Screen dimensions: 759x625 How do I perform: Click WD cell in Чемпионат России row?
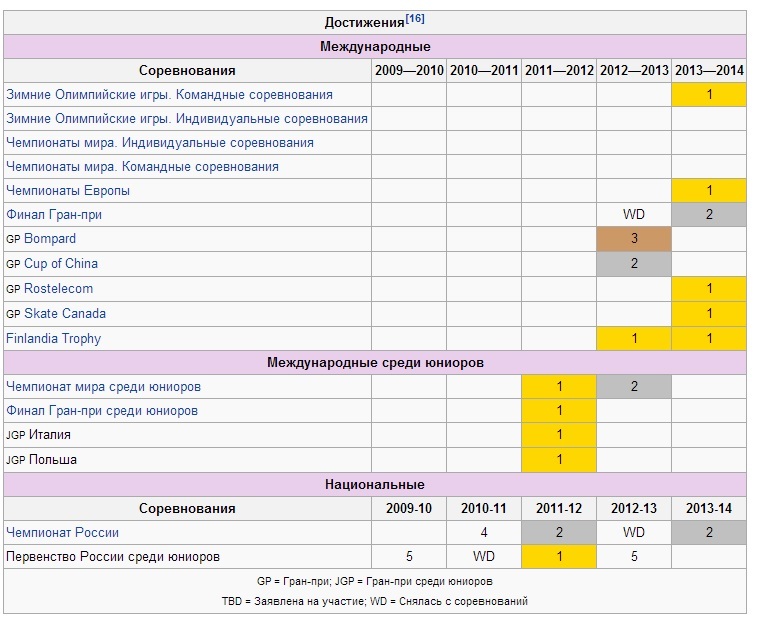[634, 533]
